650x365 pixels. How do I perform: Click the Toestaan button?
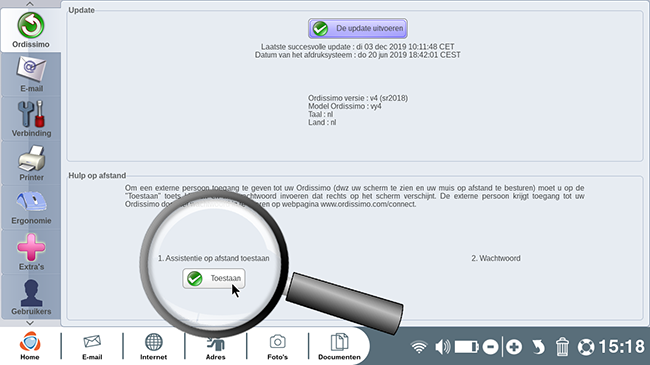[x=214, y=278]
